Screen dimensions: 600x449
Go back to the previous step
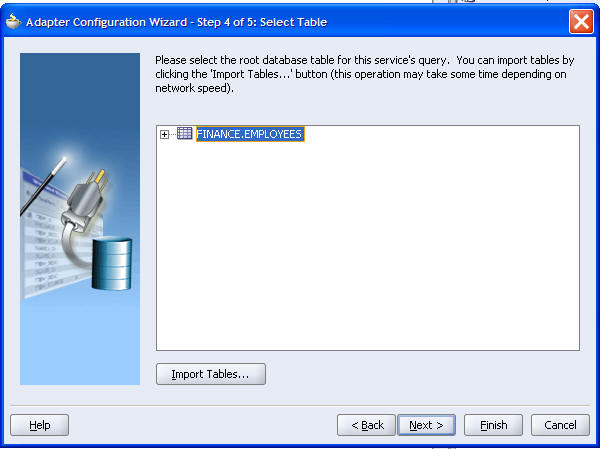[x=366, y=425]
